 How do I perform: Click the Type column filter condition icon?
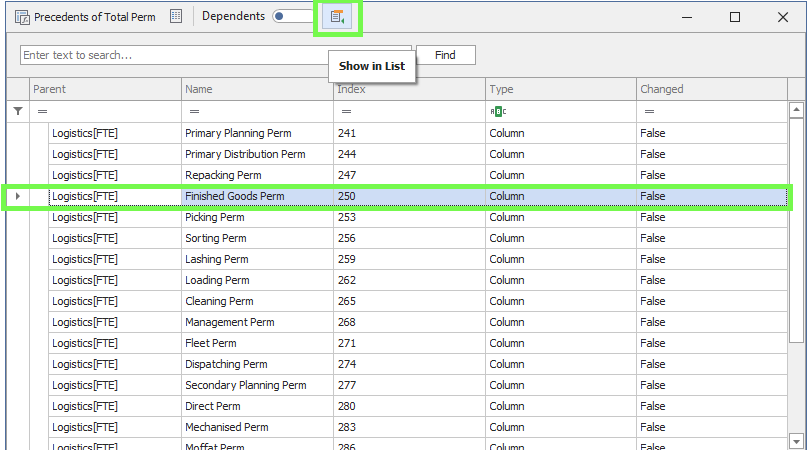497,111
